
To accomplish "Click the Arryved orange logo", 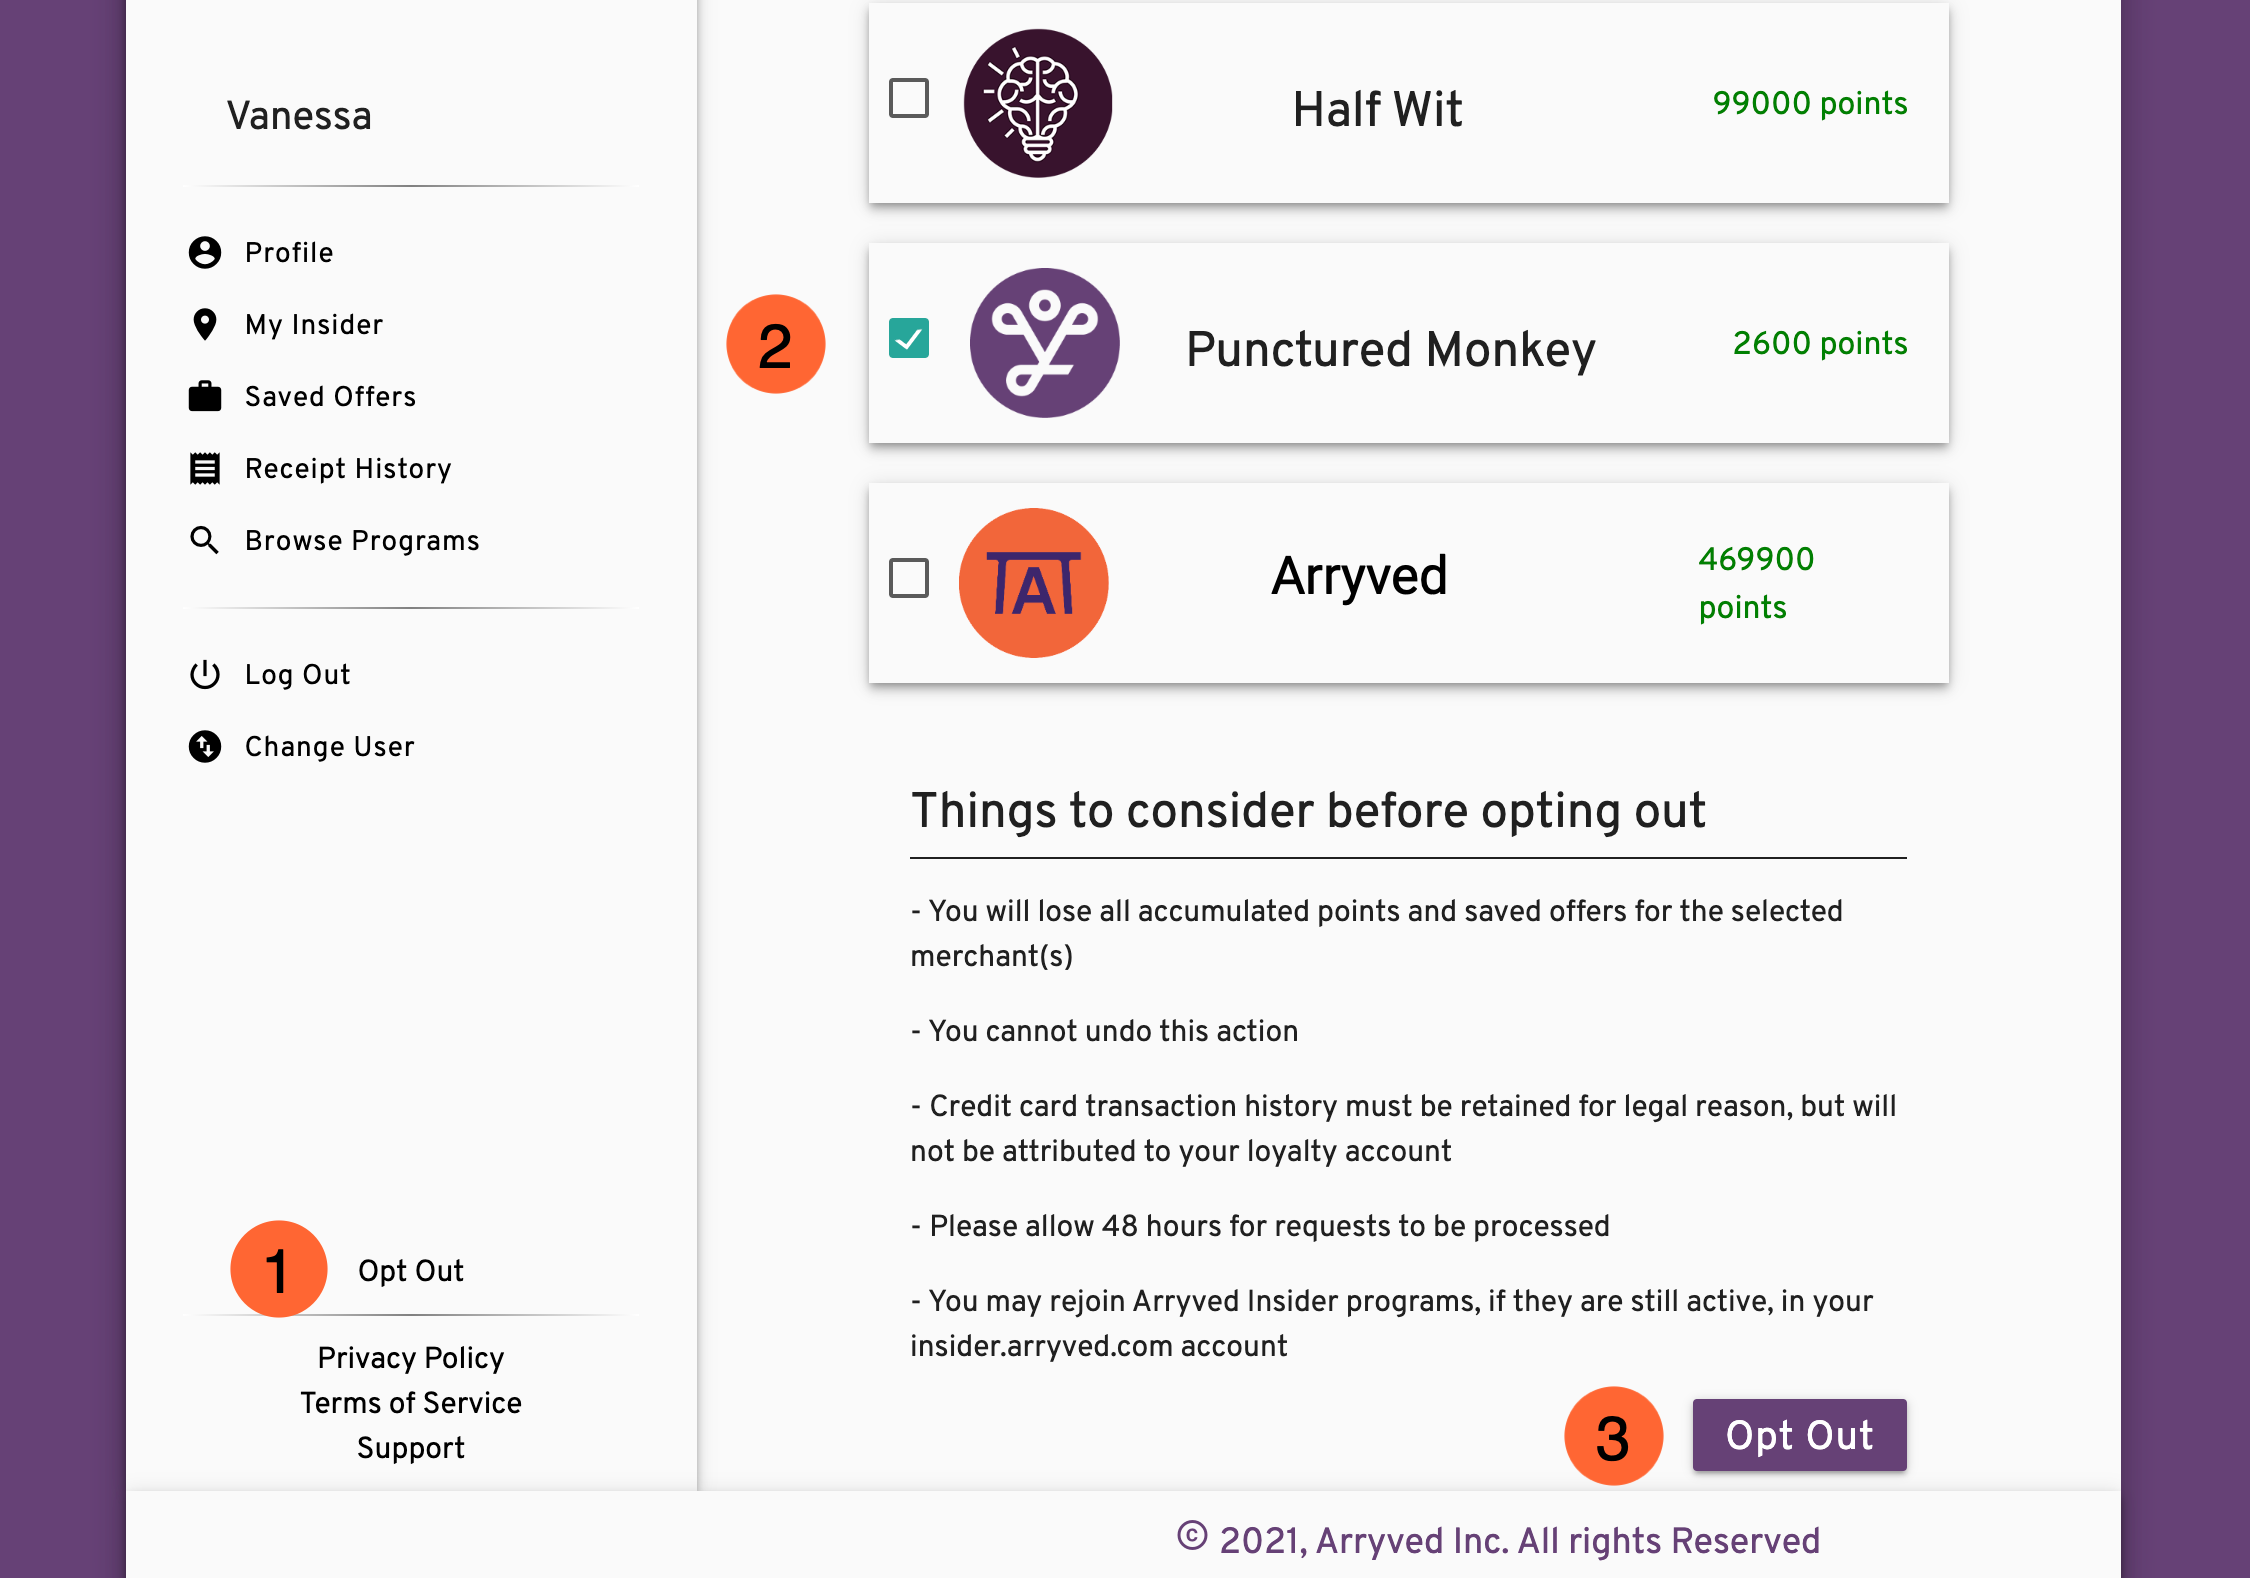I will (x=1033, y=583).
